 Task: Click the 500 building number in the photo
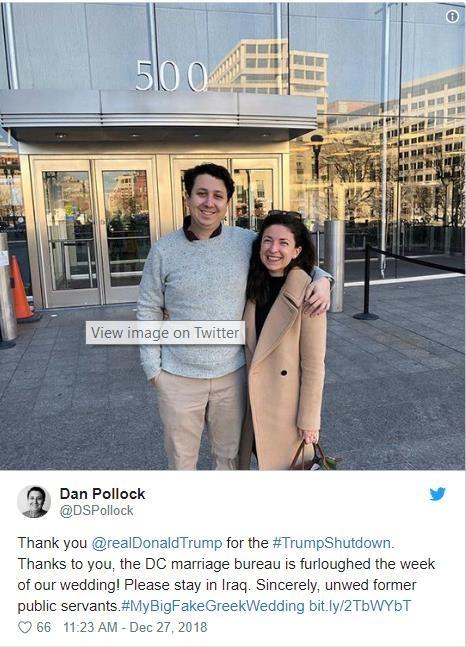pyautogui.click(x=171, y=76)
